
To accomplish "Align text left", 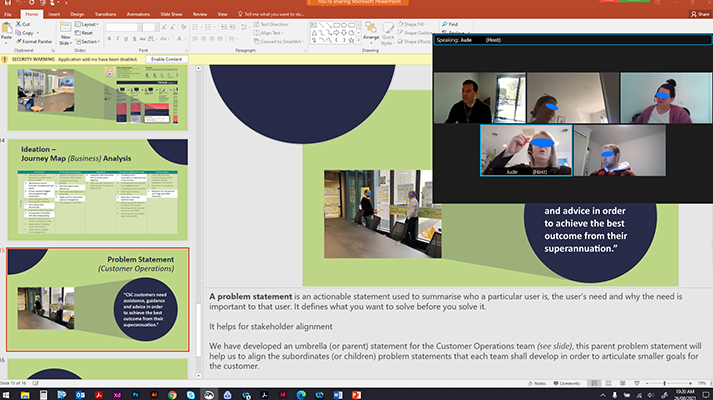I will point(195,39).
